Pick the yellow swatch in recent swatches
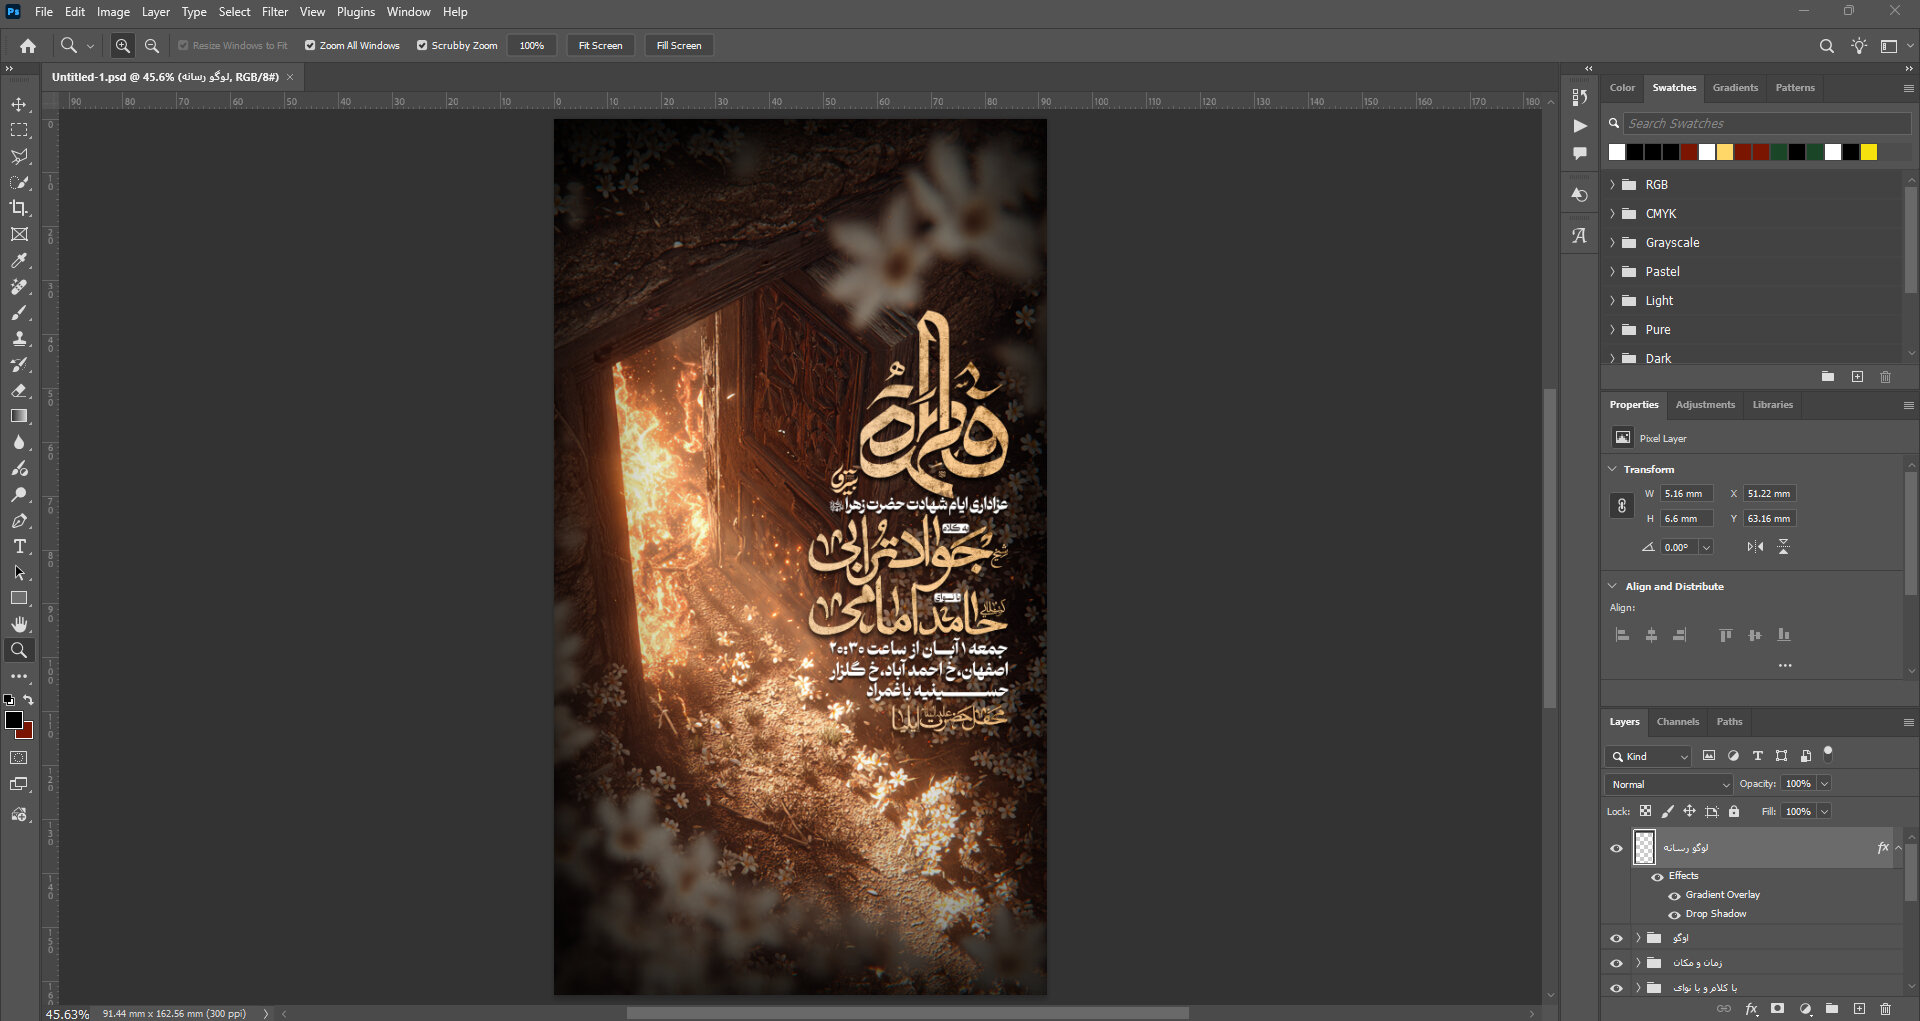This screenshot has height=1021, width=1920. (1869, 152)
